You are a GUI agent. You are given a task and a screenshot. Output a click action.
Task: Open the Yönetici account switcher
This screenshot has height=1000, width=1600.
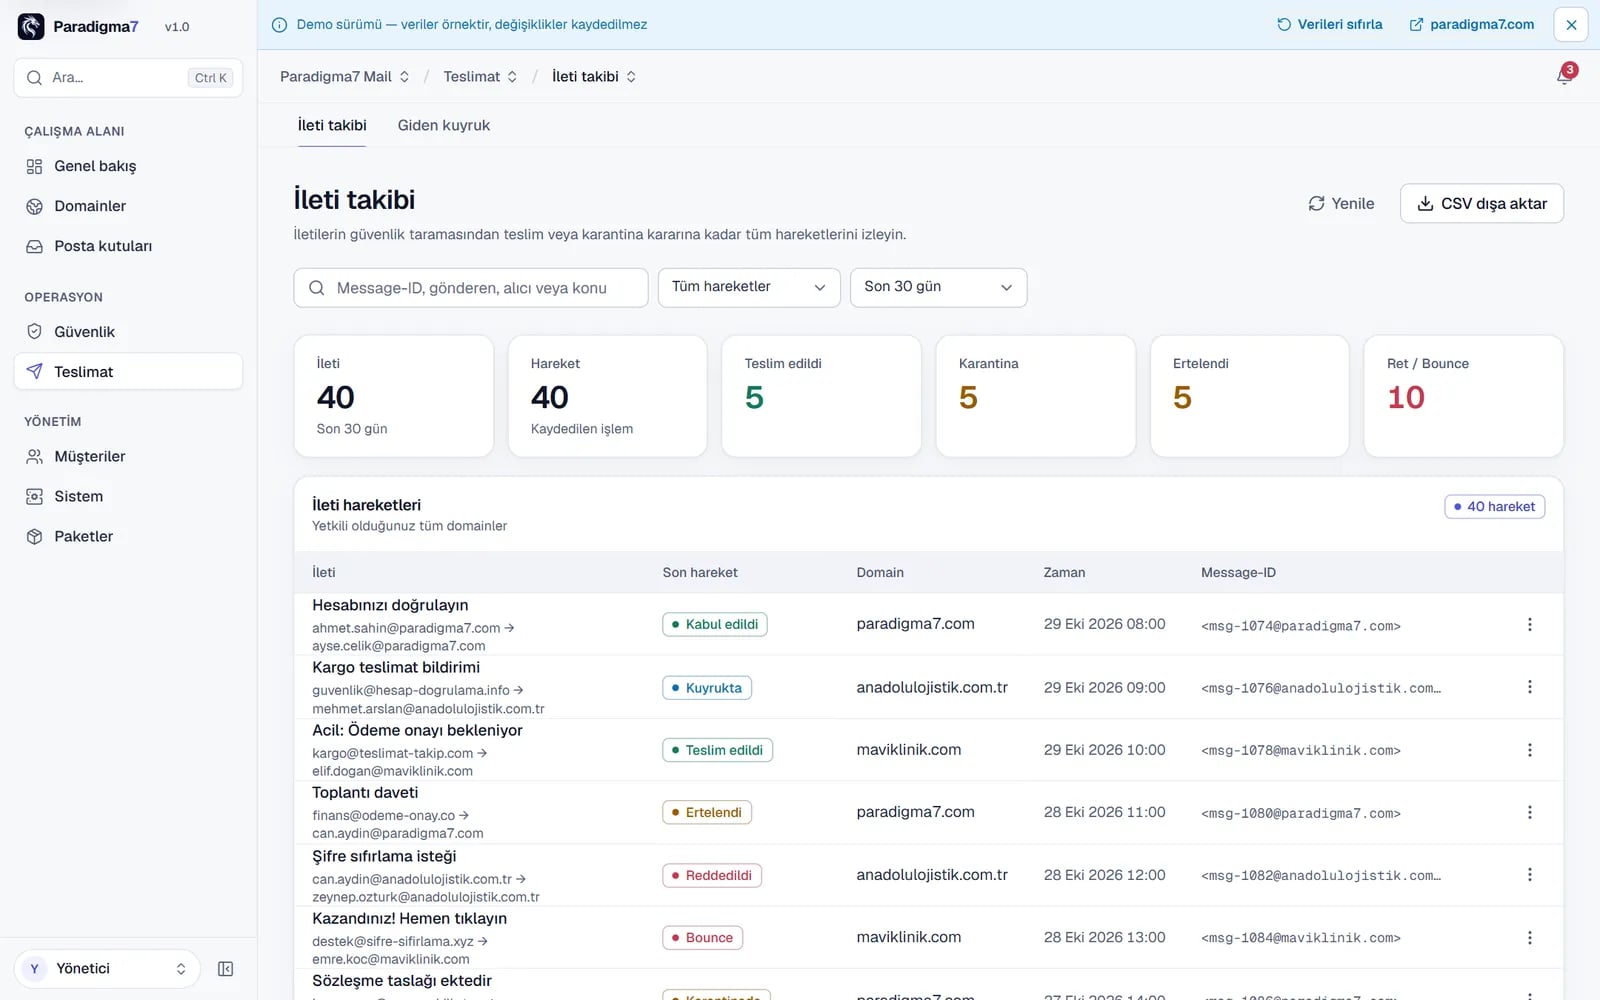click(107, 969)
